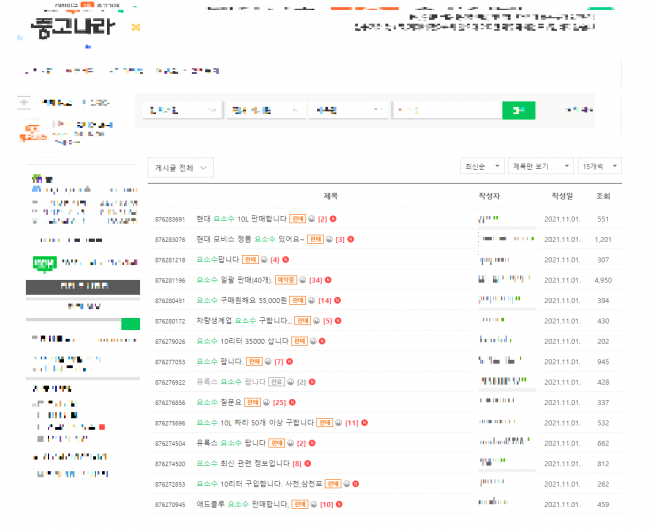
Task: Open the [34] comments link on row 876281196
Action: 315,280
